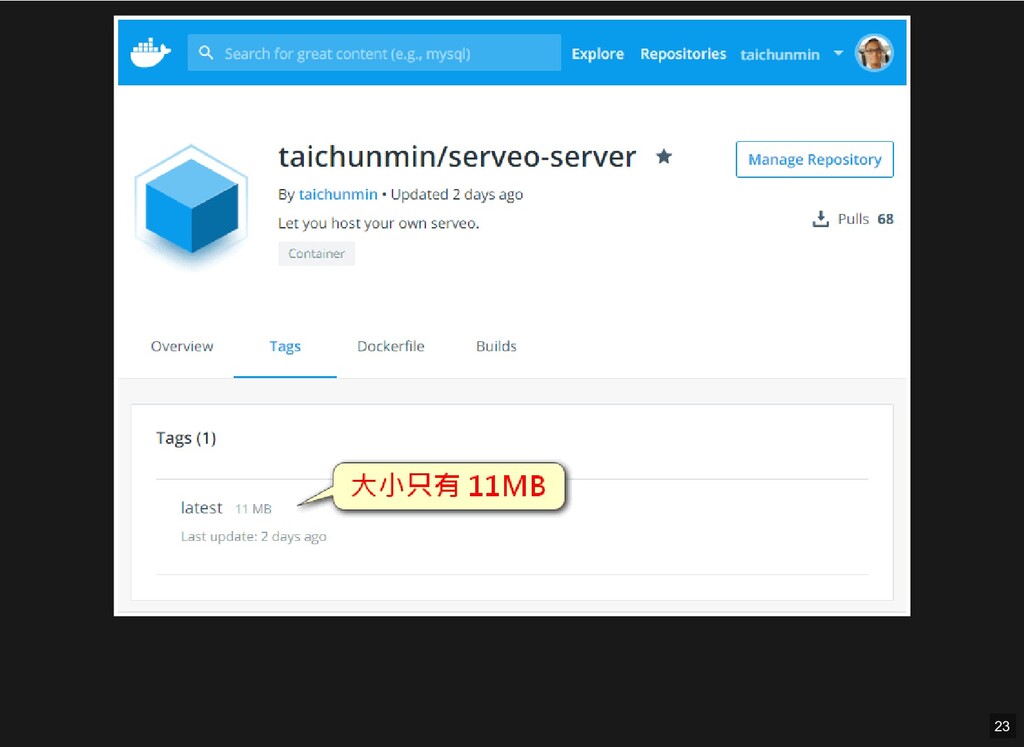Click the 'Last update: 2 days ago' text
Viewport: 1024px width, 747px height.
click(253, 537)
